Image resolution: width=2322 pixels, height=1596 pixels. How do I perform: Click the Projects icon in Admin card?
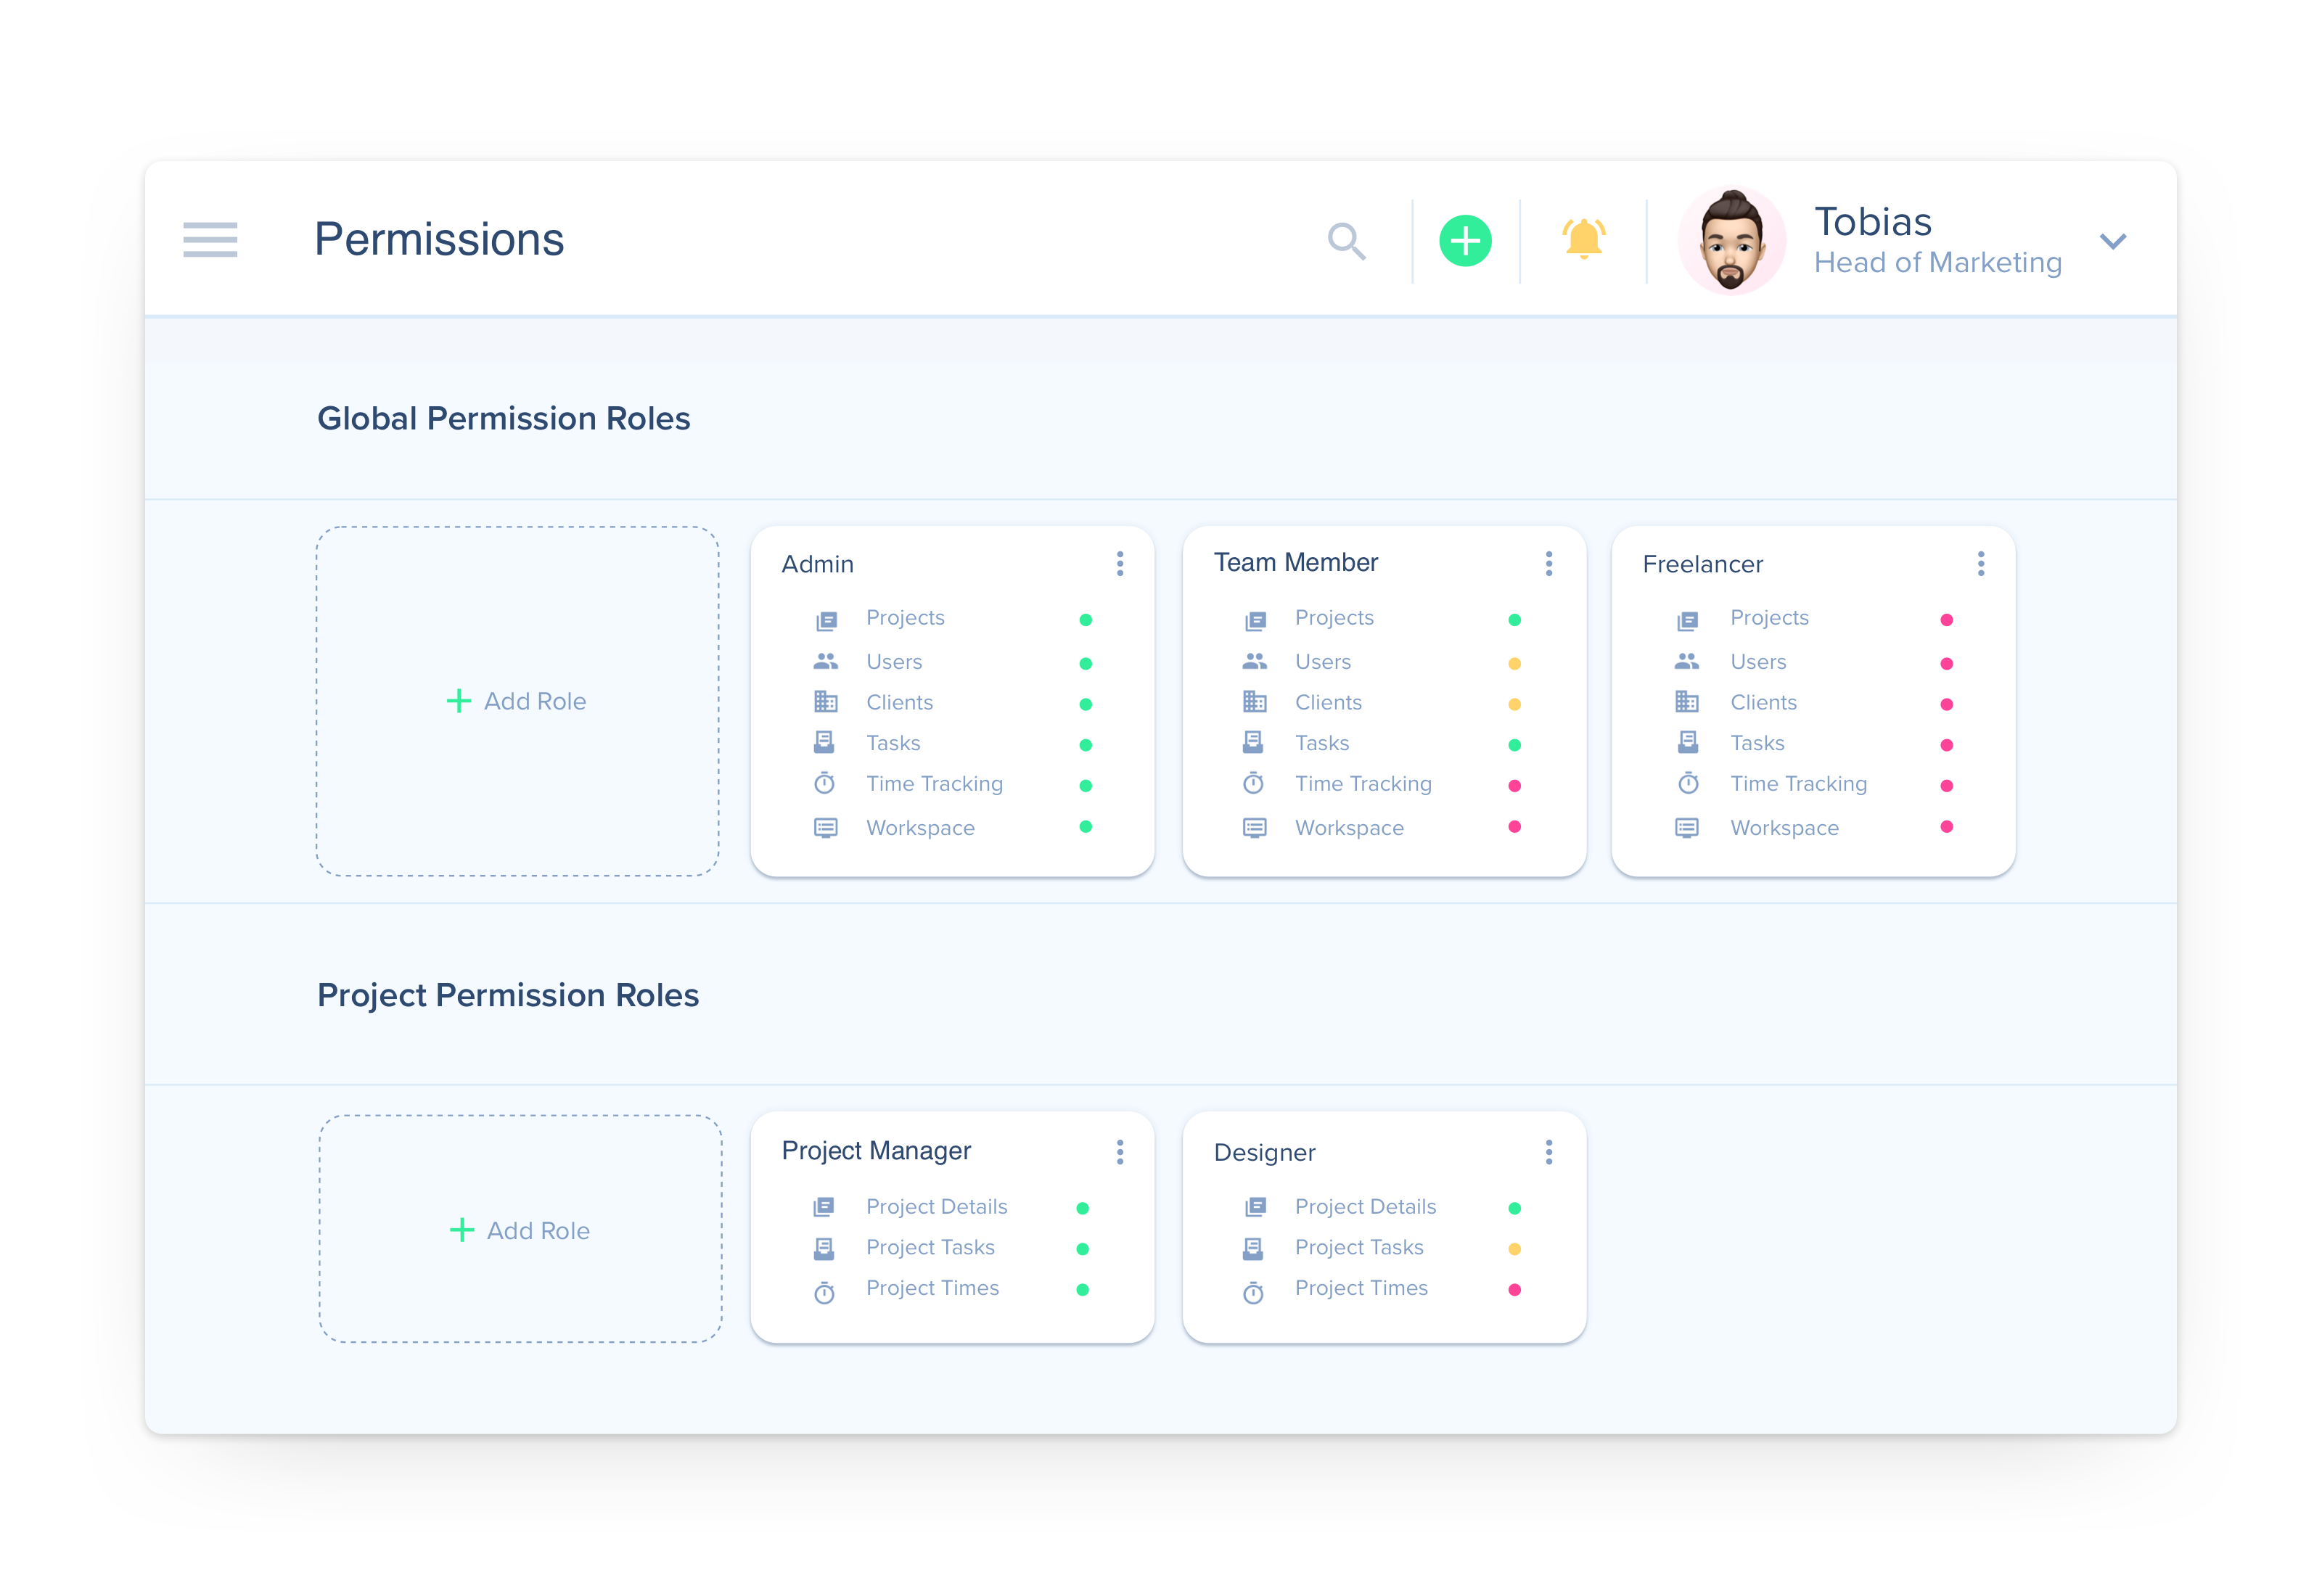click(x=826, y=621)
